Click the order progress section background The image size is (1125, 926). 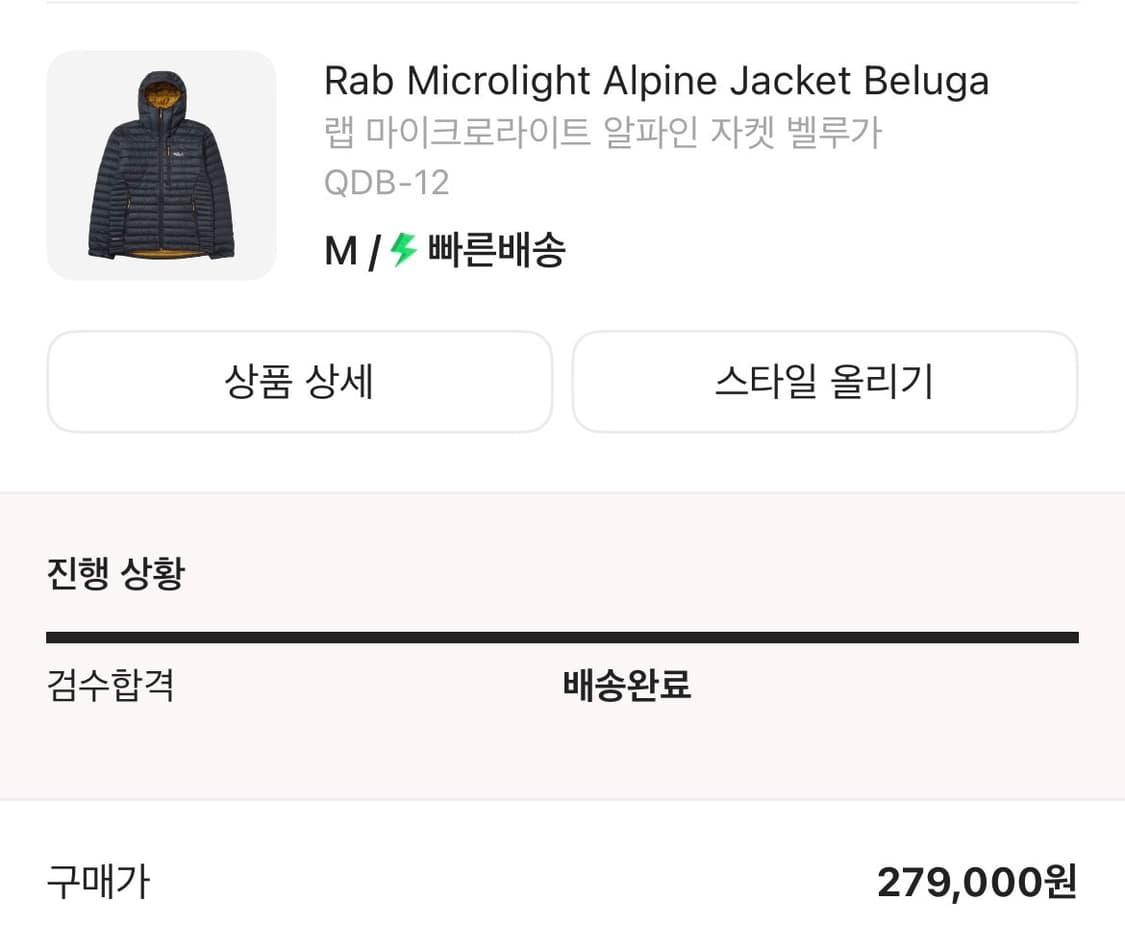point(562,770)
